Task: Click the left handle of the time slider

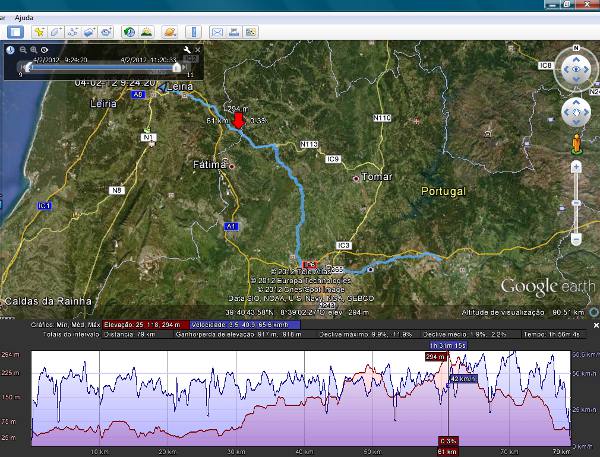Action: (28, 68)
